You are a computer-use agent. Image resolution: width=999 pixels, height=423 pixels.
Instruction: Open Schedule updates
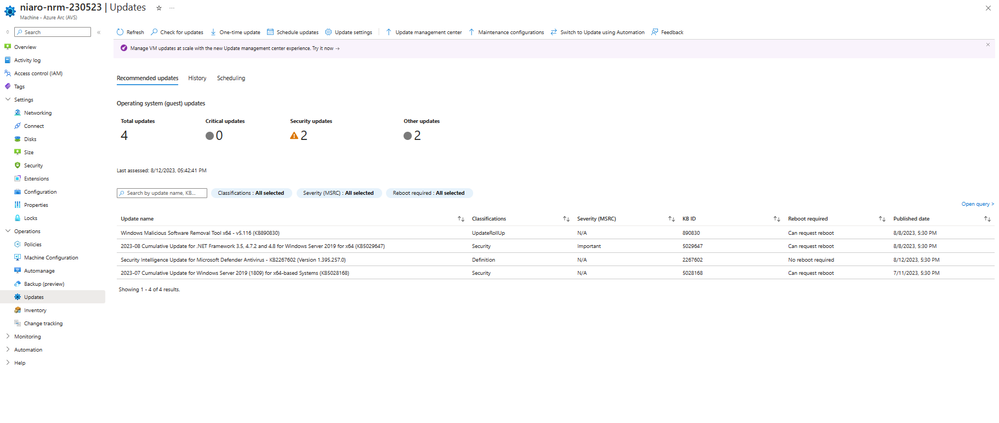pyautogui.click(x=292, y=32)
